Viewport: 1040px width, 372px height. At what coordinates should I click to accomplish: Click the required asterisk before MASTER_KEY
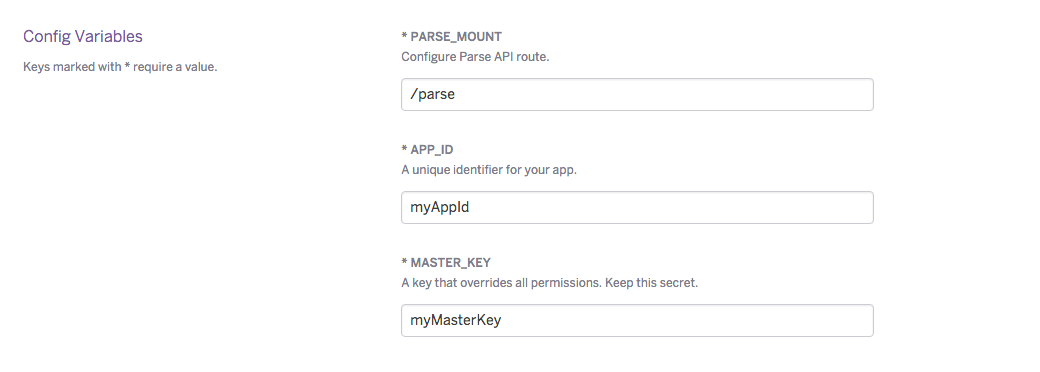click(405, 261)
